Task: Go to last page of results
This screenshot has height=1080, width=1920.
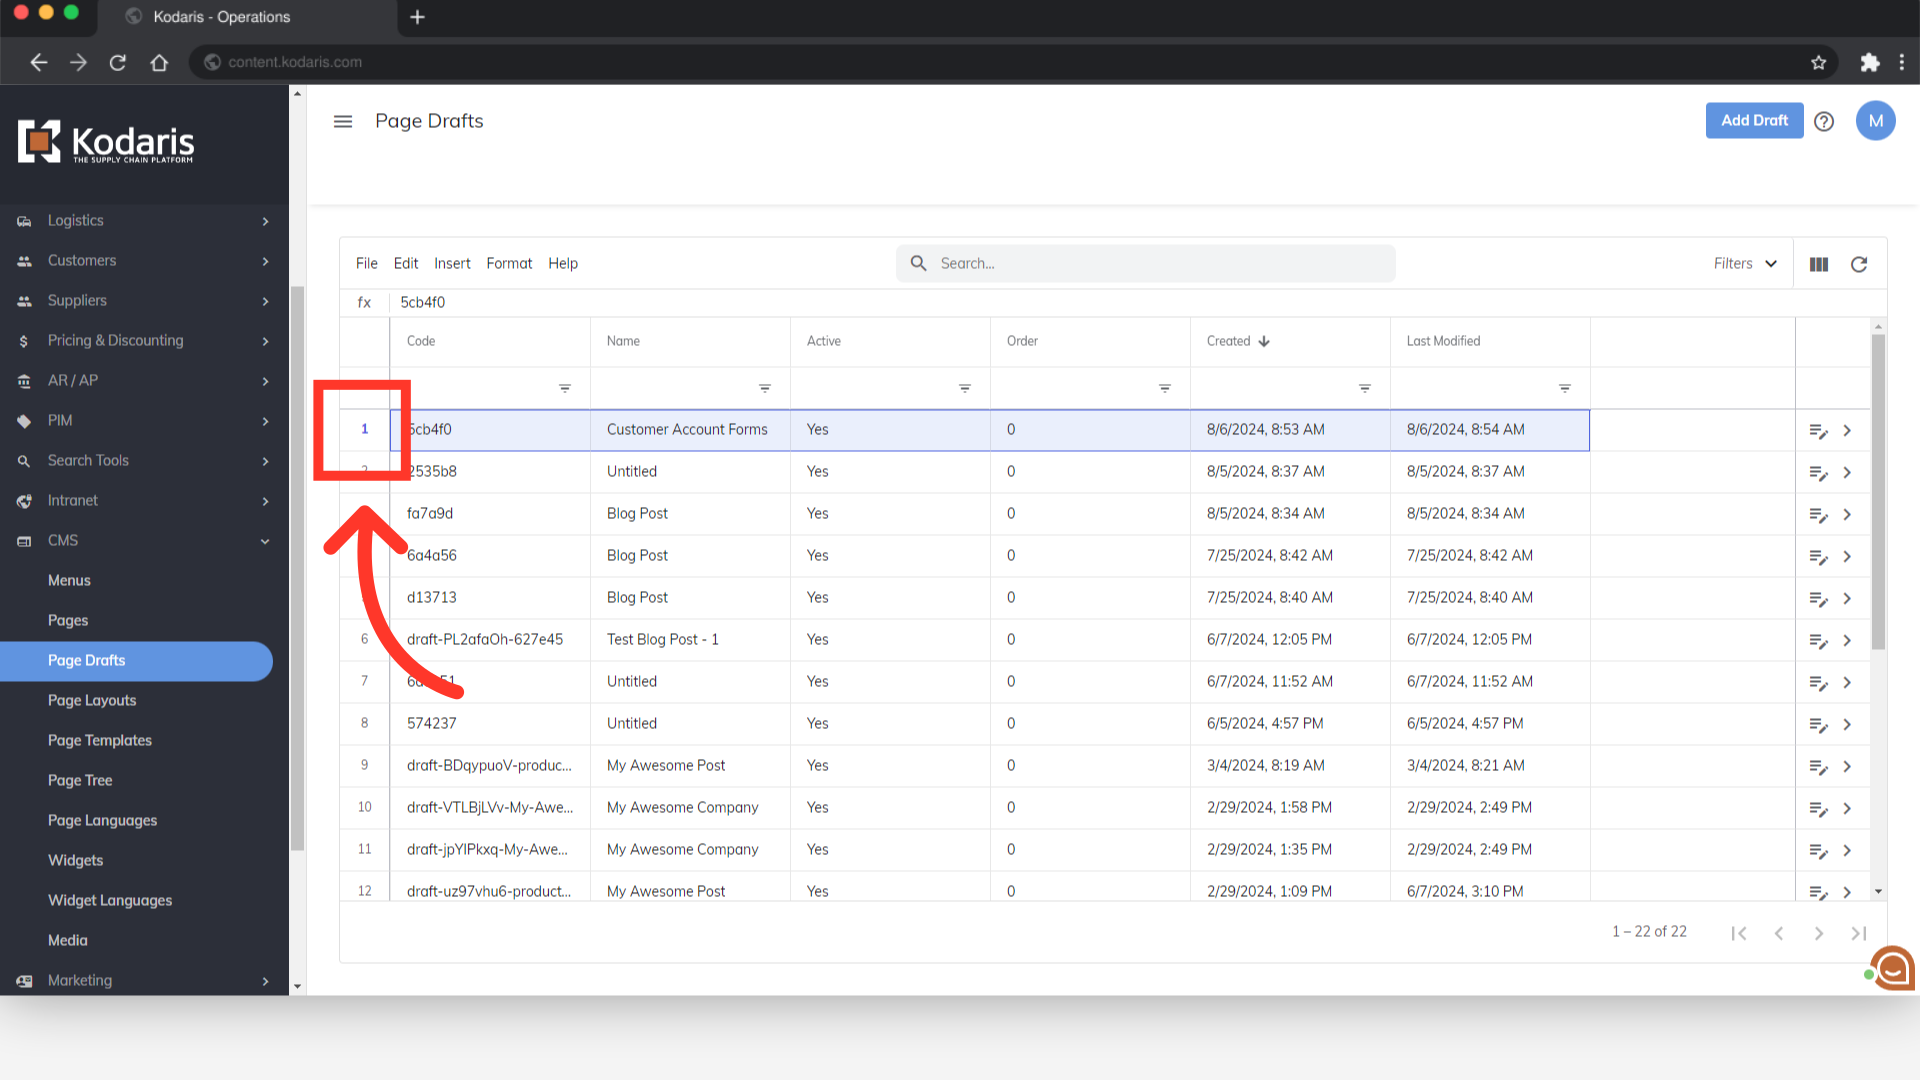Action: point(1858,933)
